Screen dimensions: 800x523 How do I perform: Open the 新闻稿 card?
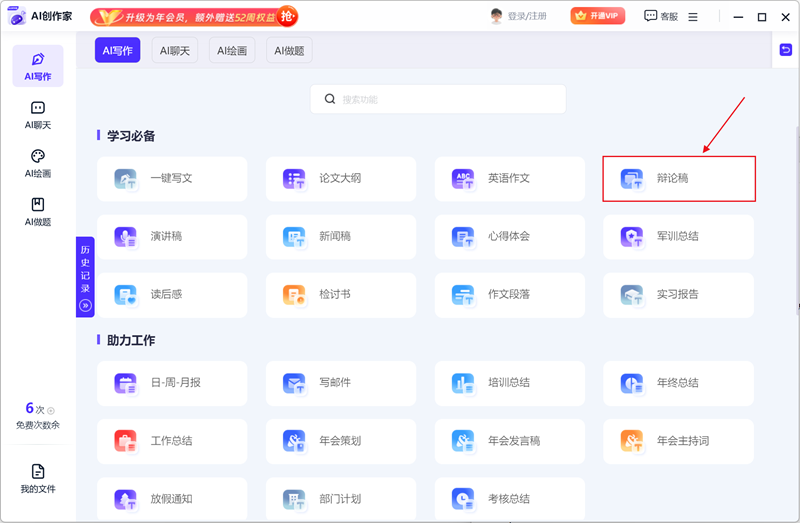[341, 237]
